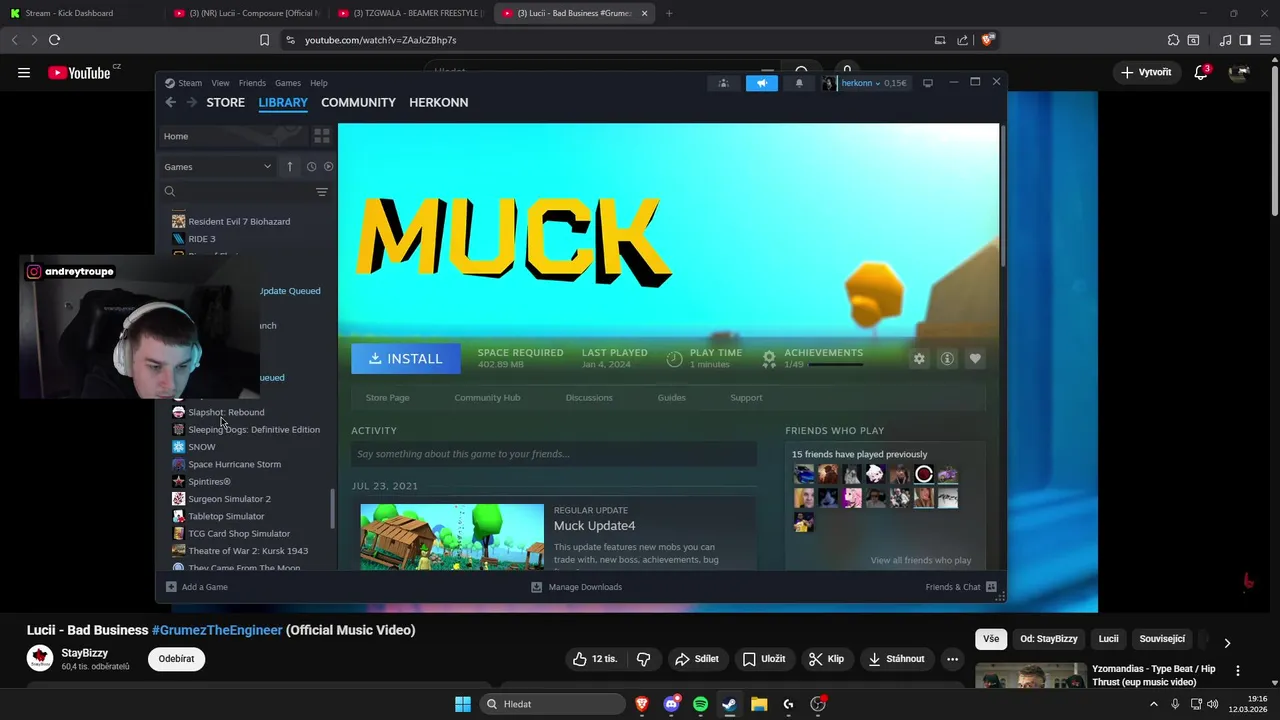Viewport: 1280px width, 720px height.
Task: Open Muck game settings gear
Action: tap(919, 359)
